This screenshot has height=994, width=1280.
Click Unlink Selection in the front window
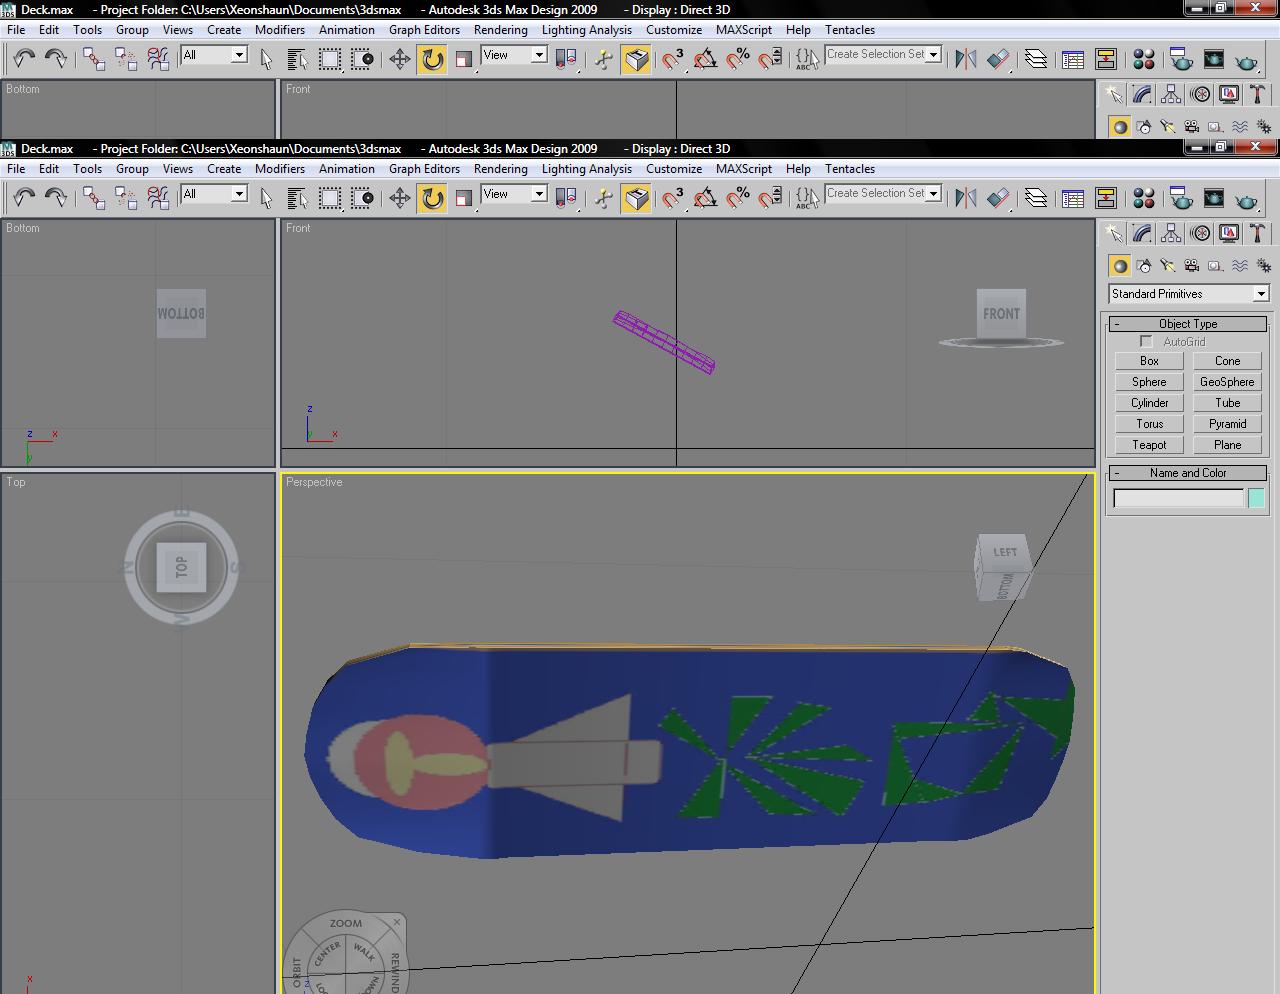pos(126,198)
